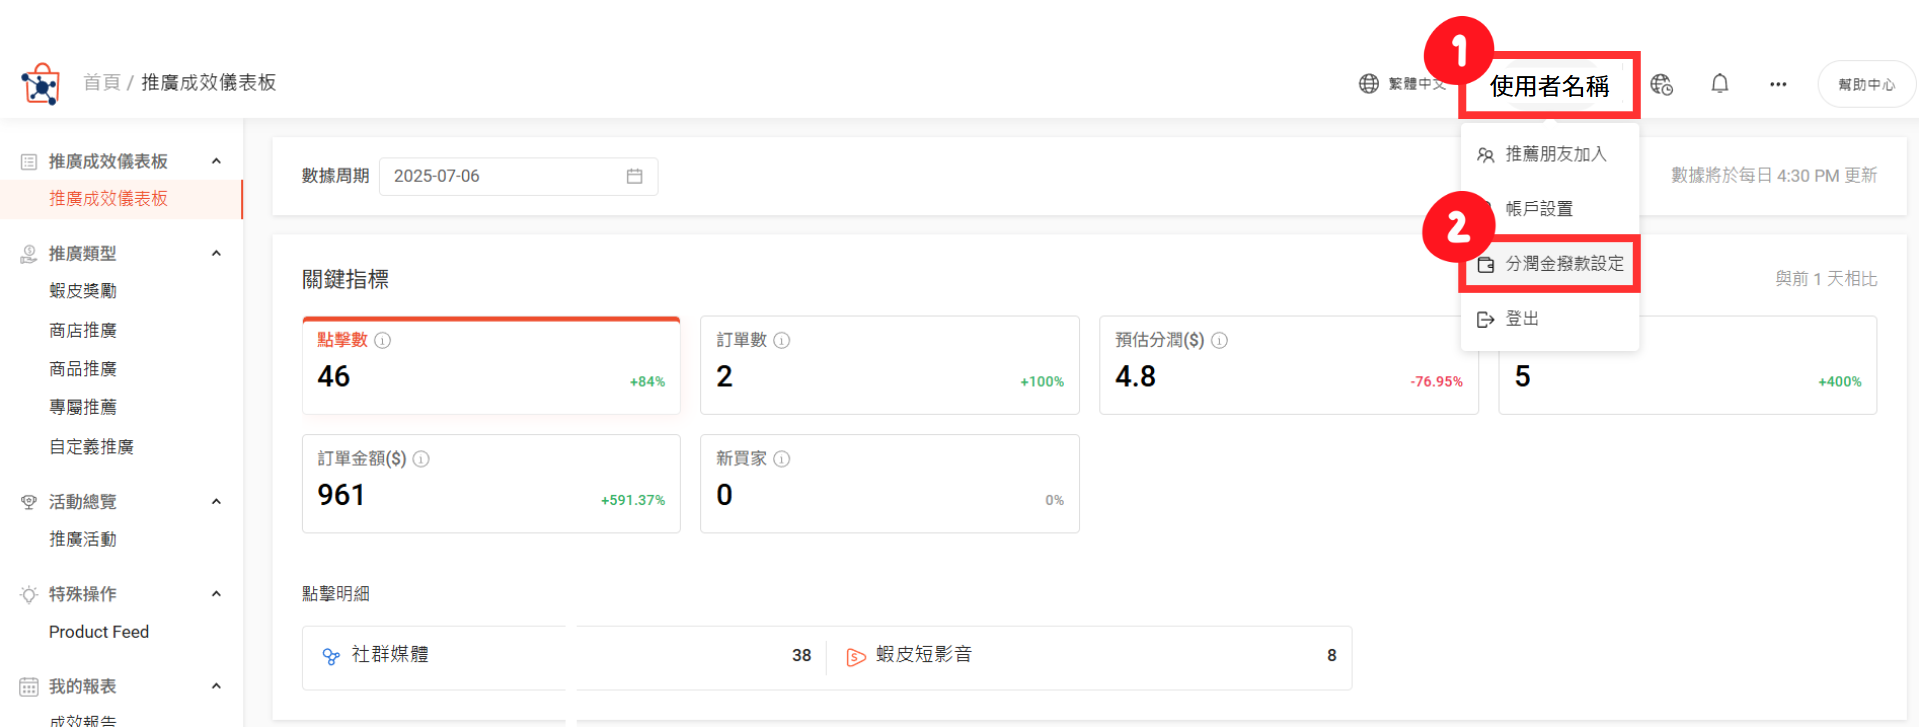
Task: Open 專屬推薦 in the sidebar
Action: [x=83, y=408]
